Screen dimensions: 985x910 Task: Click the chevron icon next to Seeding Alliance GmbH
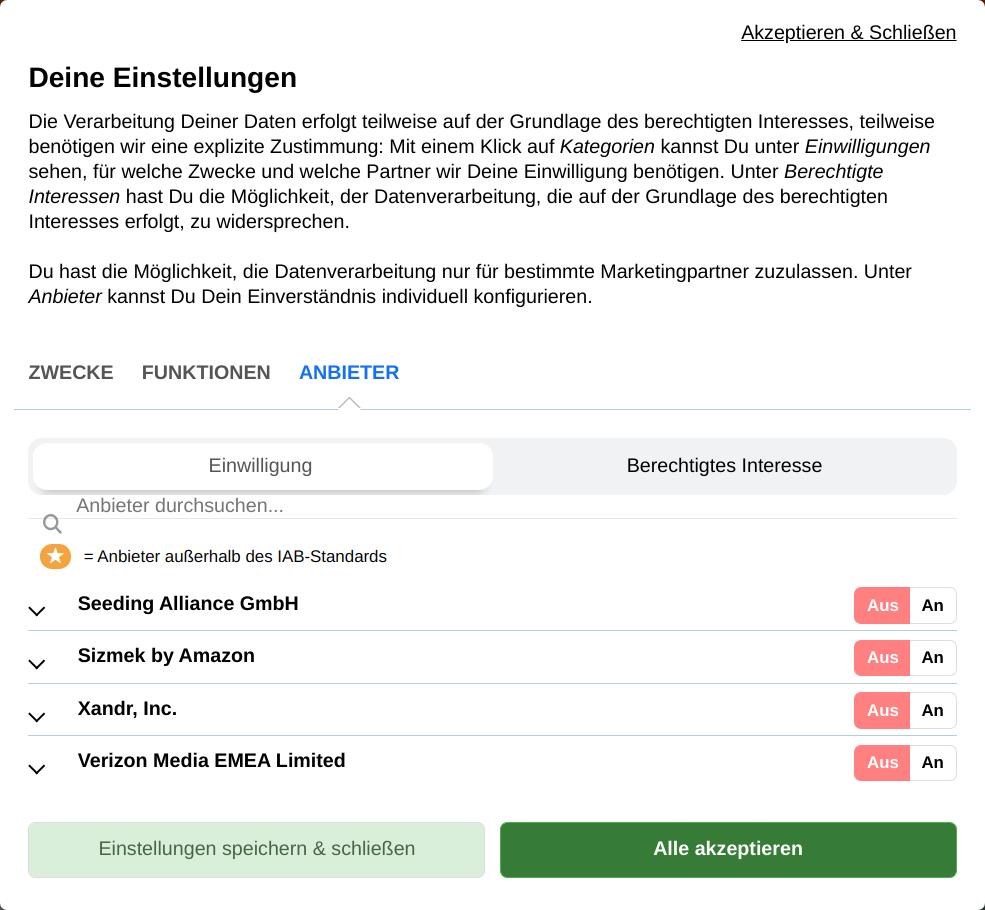point(37,611)
